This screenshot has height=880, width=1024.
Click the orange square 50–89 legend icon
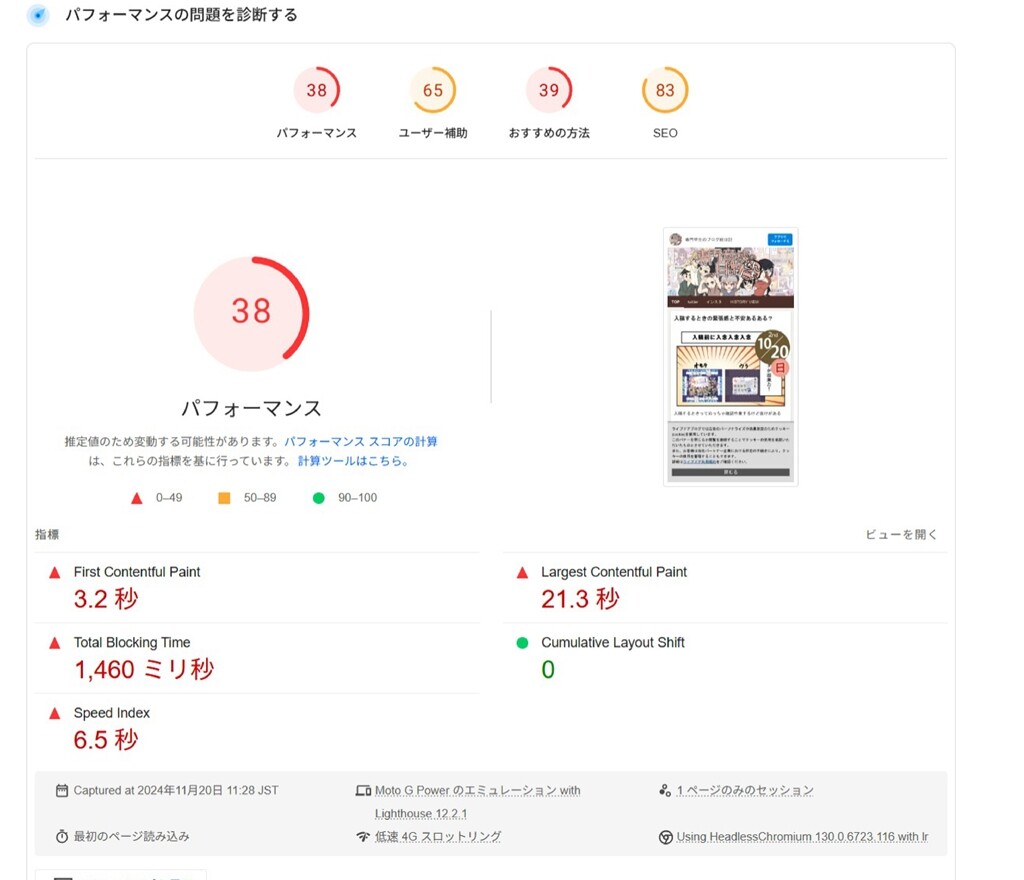[224, 498]
